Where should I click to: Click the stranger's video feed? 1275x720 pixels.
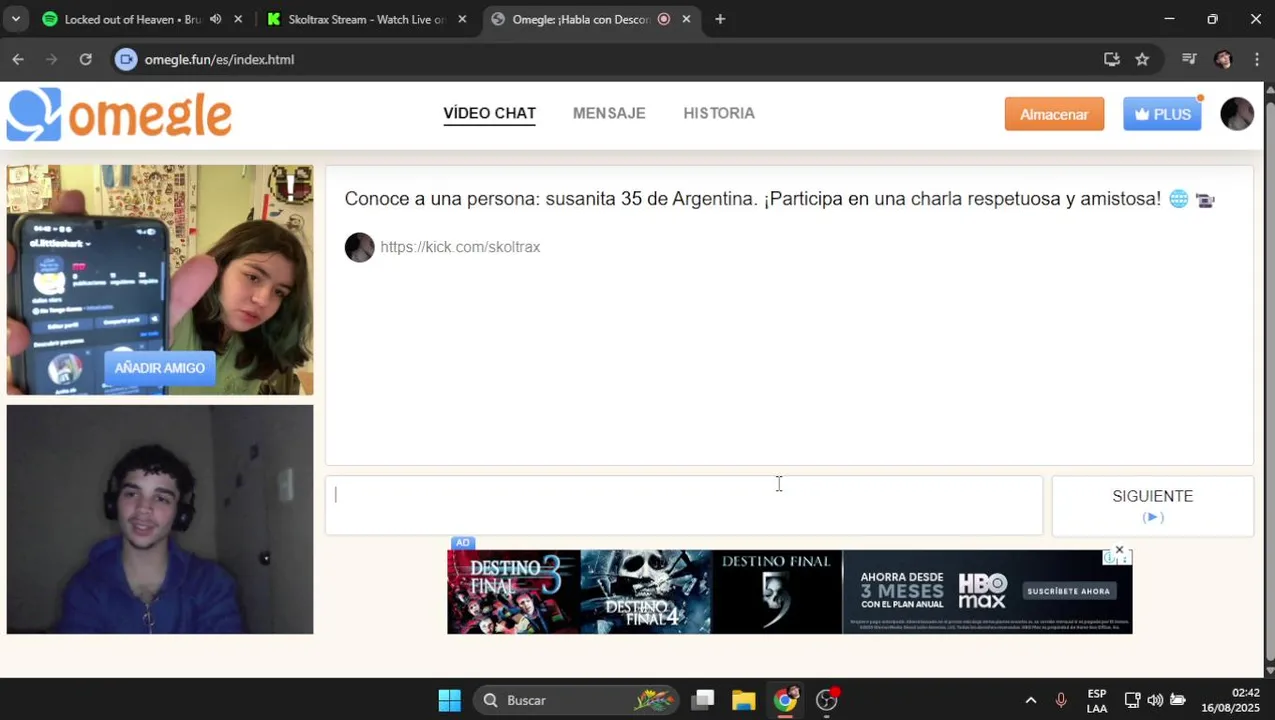pos(160,280)
